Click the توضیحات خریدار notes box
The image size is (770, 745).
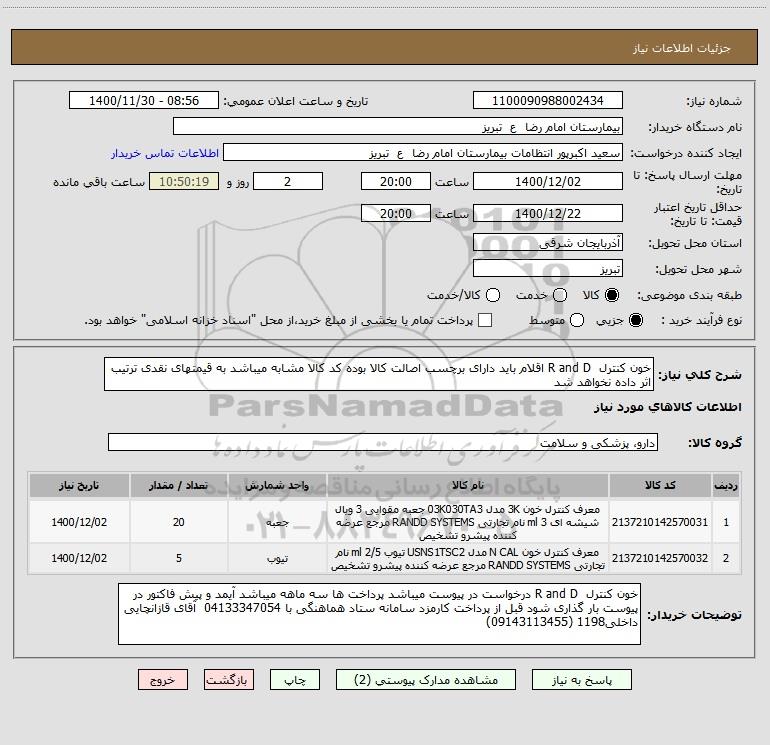click(379, 614)
